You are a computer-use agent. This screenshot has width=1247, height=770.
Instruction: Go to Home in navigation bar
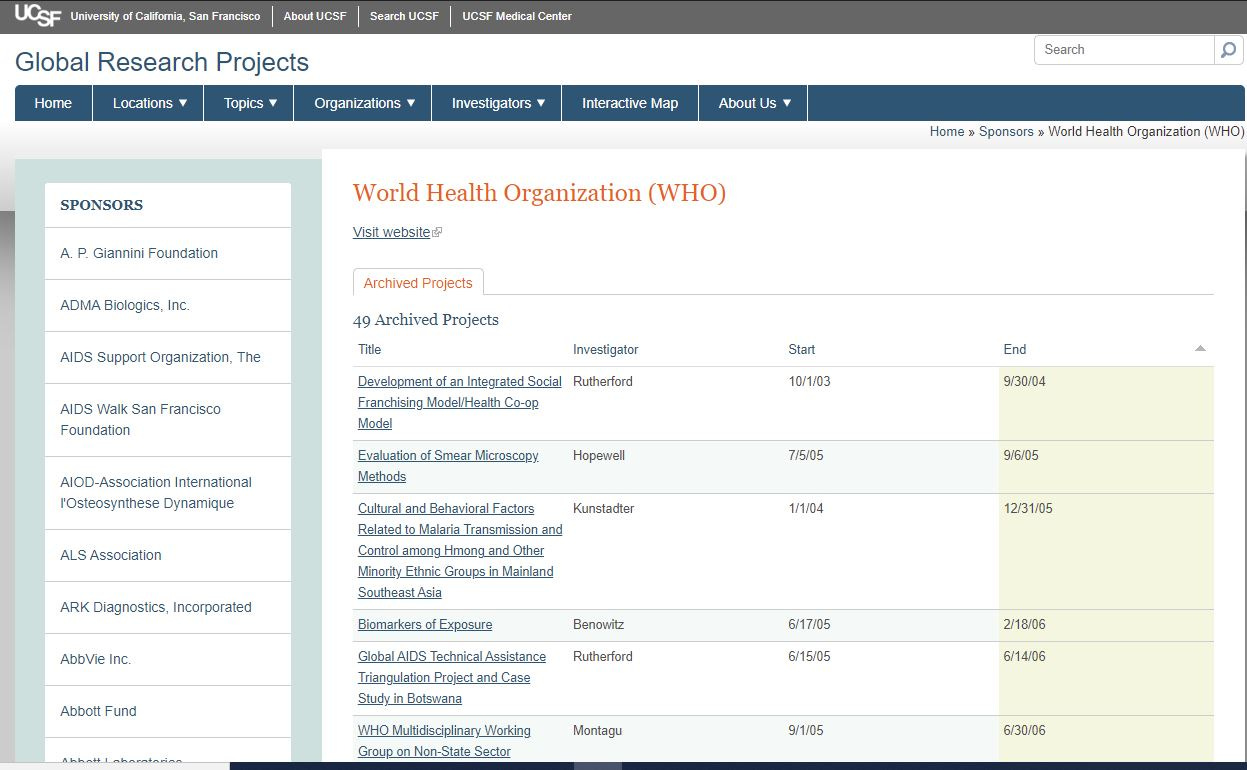tap(53, 103)
